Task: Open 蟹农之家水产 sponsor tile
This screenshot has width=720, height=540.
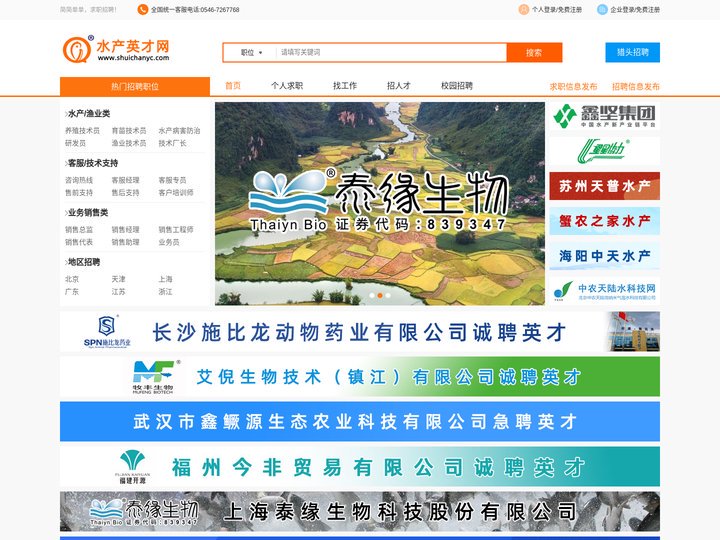Action: [x=604, y=221]
